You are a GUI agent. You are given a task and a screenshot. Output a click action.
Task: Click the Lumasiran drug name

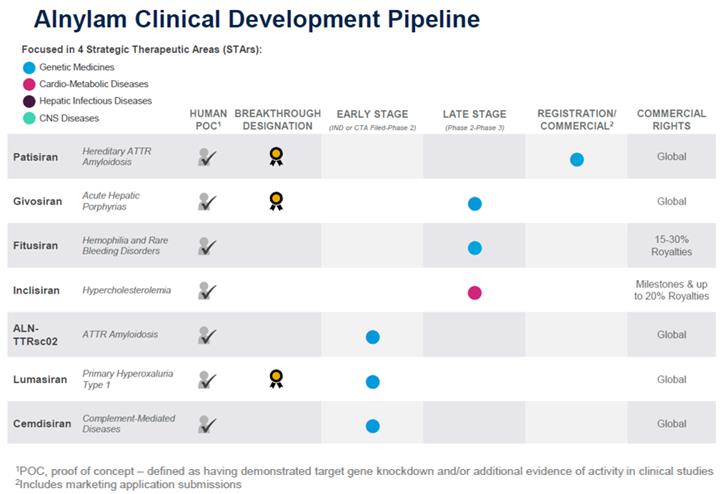pyautogui.click(x=40, y=380)
